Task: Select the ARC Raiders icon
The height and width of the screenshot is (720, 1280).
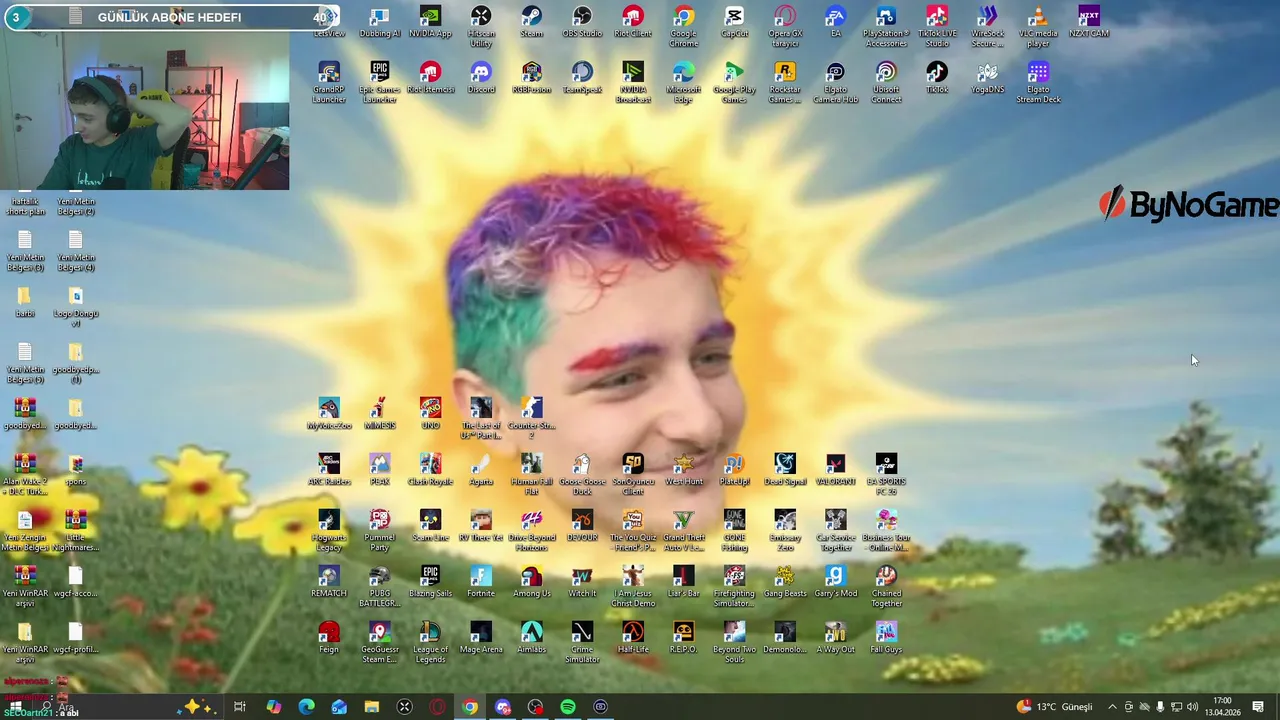Action: click(329, 471)
